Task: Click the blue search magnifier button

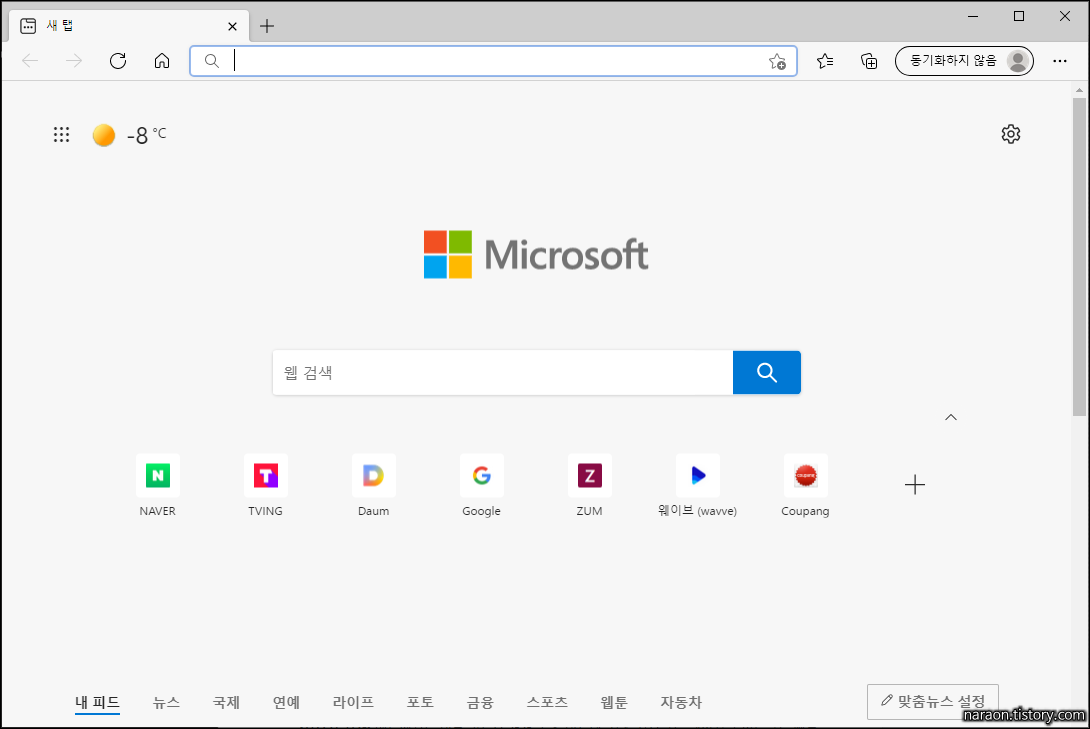Action: 767,372
